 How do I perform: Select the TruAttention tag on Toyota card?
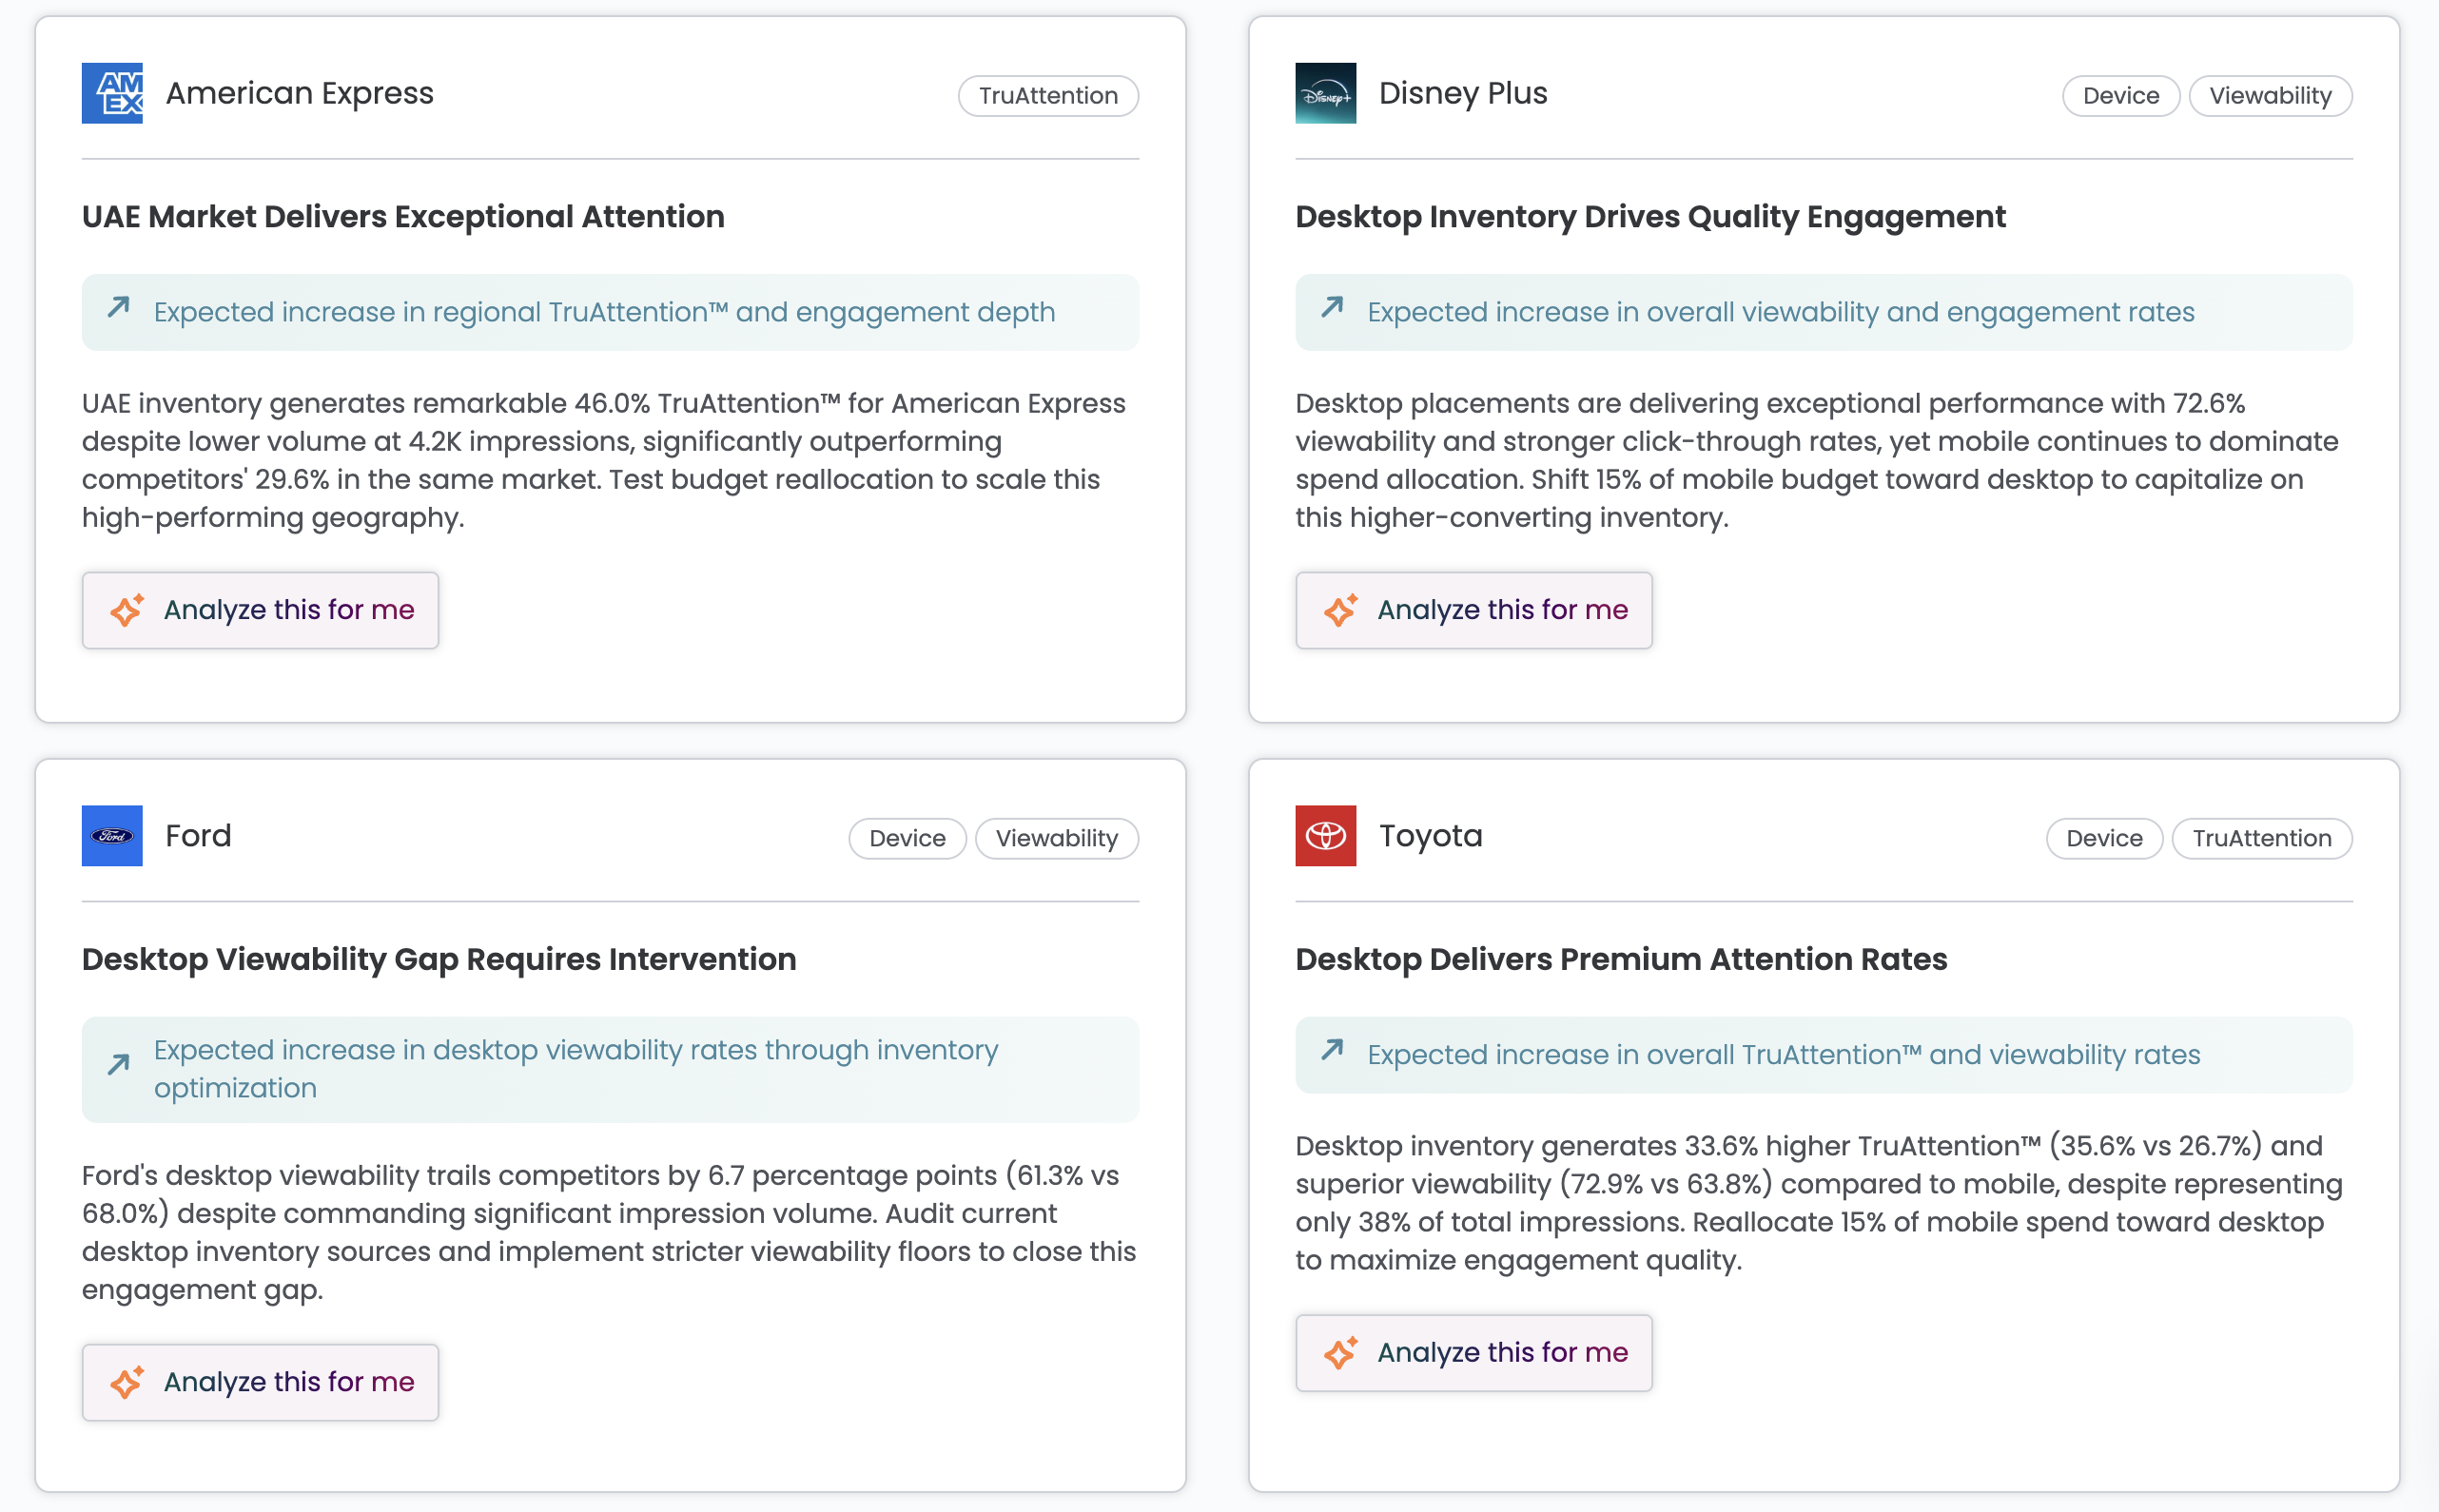pyautogui.click(x=2262, y=839)
